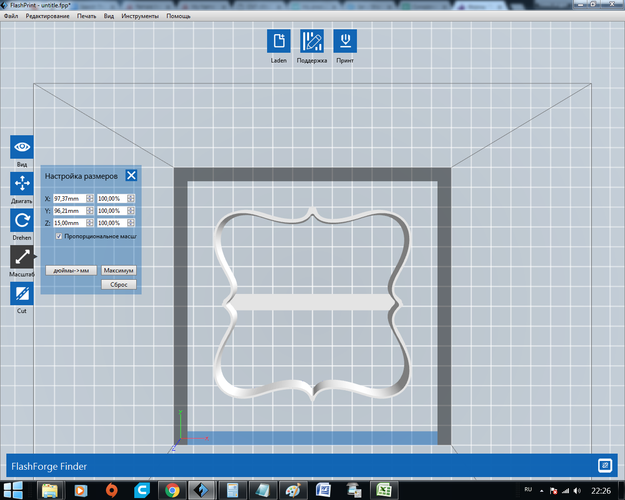
Task: Click the 22:26 clock in the tray
Action: [x=601, y=491]
